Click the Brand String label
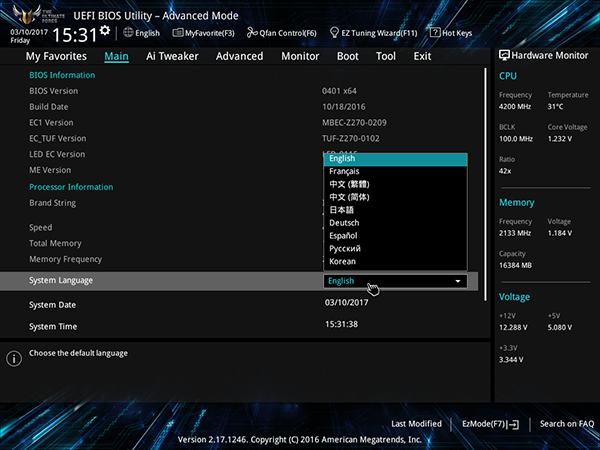 (52, 203)
